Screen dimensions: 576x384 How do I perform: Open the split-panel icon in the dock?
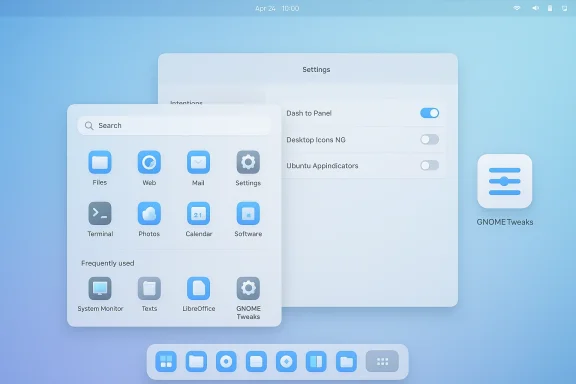316,362
